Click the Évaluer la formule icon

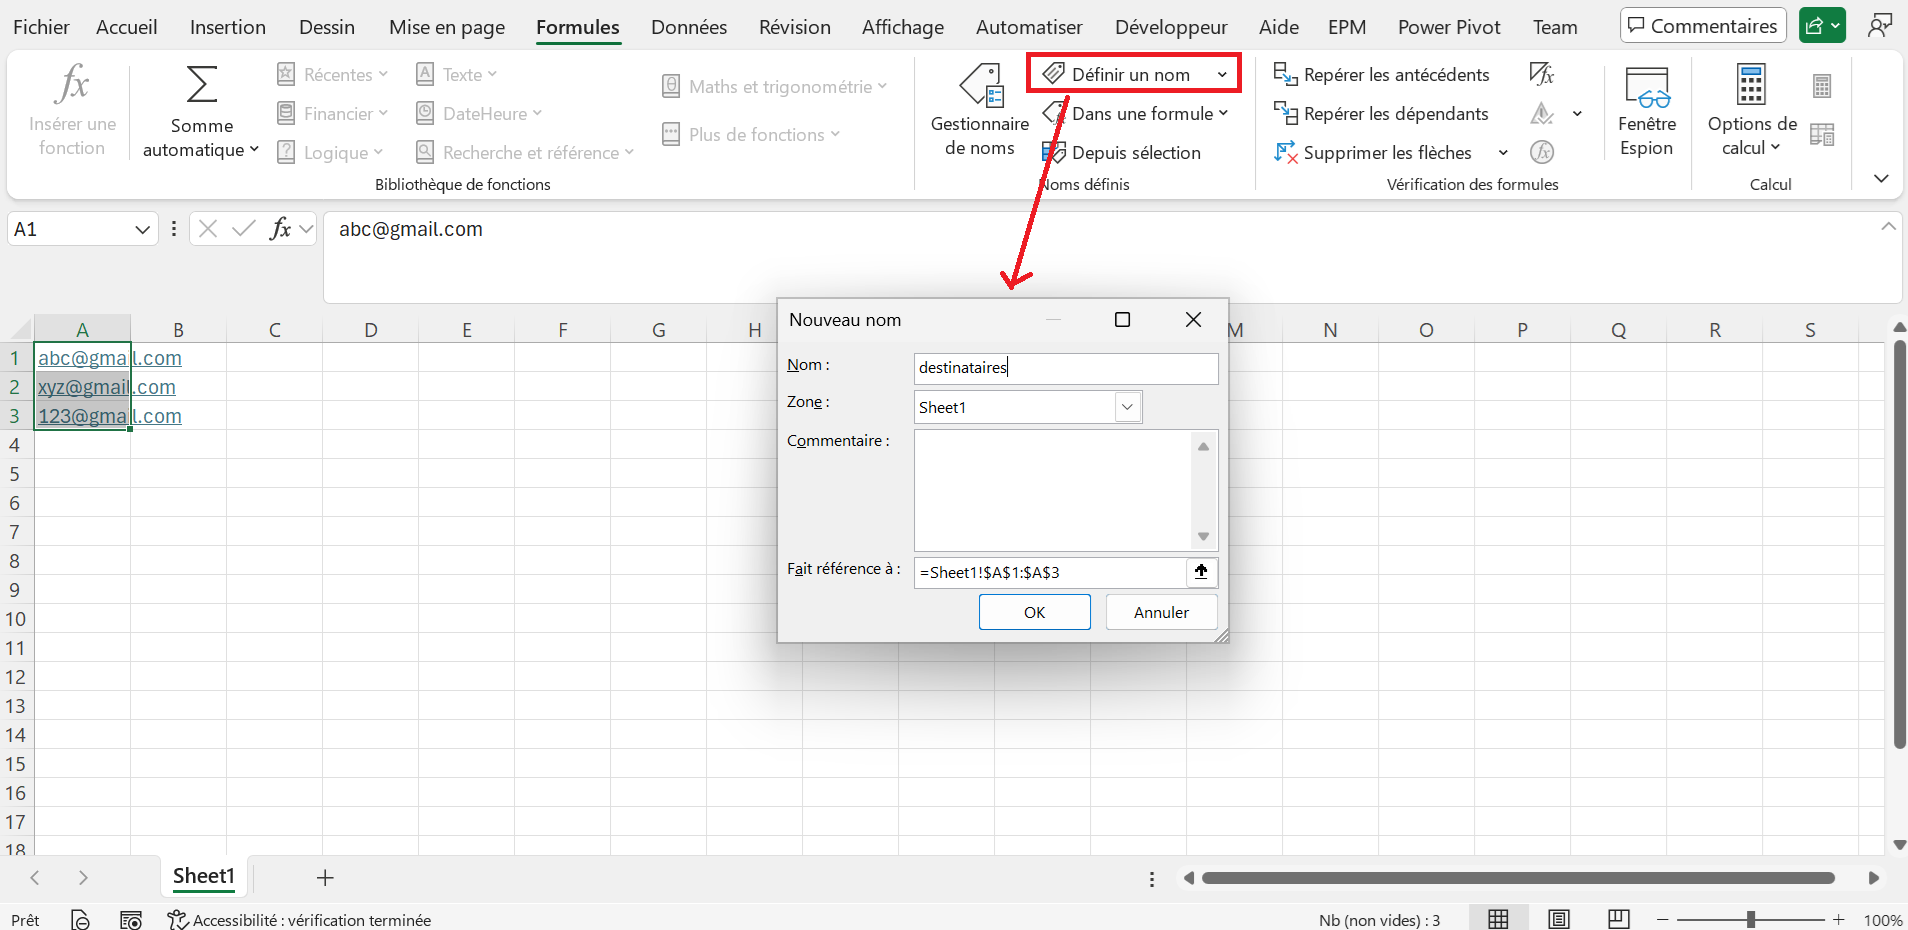coord(1542,152)
